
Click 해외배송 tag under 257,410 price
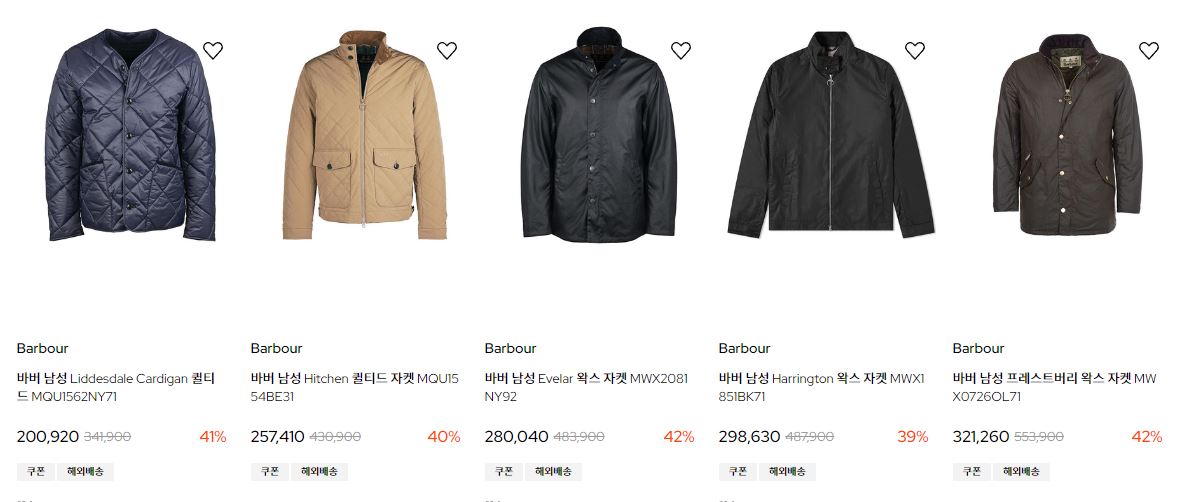(x=319, y=472)
